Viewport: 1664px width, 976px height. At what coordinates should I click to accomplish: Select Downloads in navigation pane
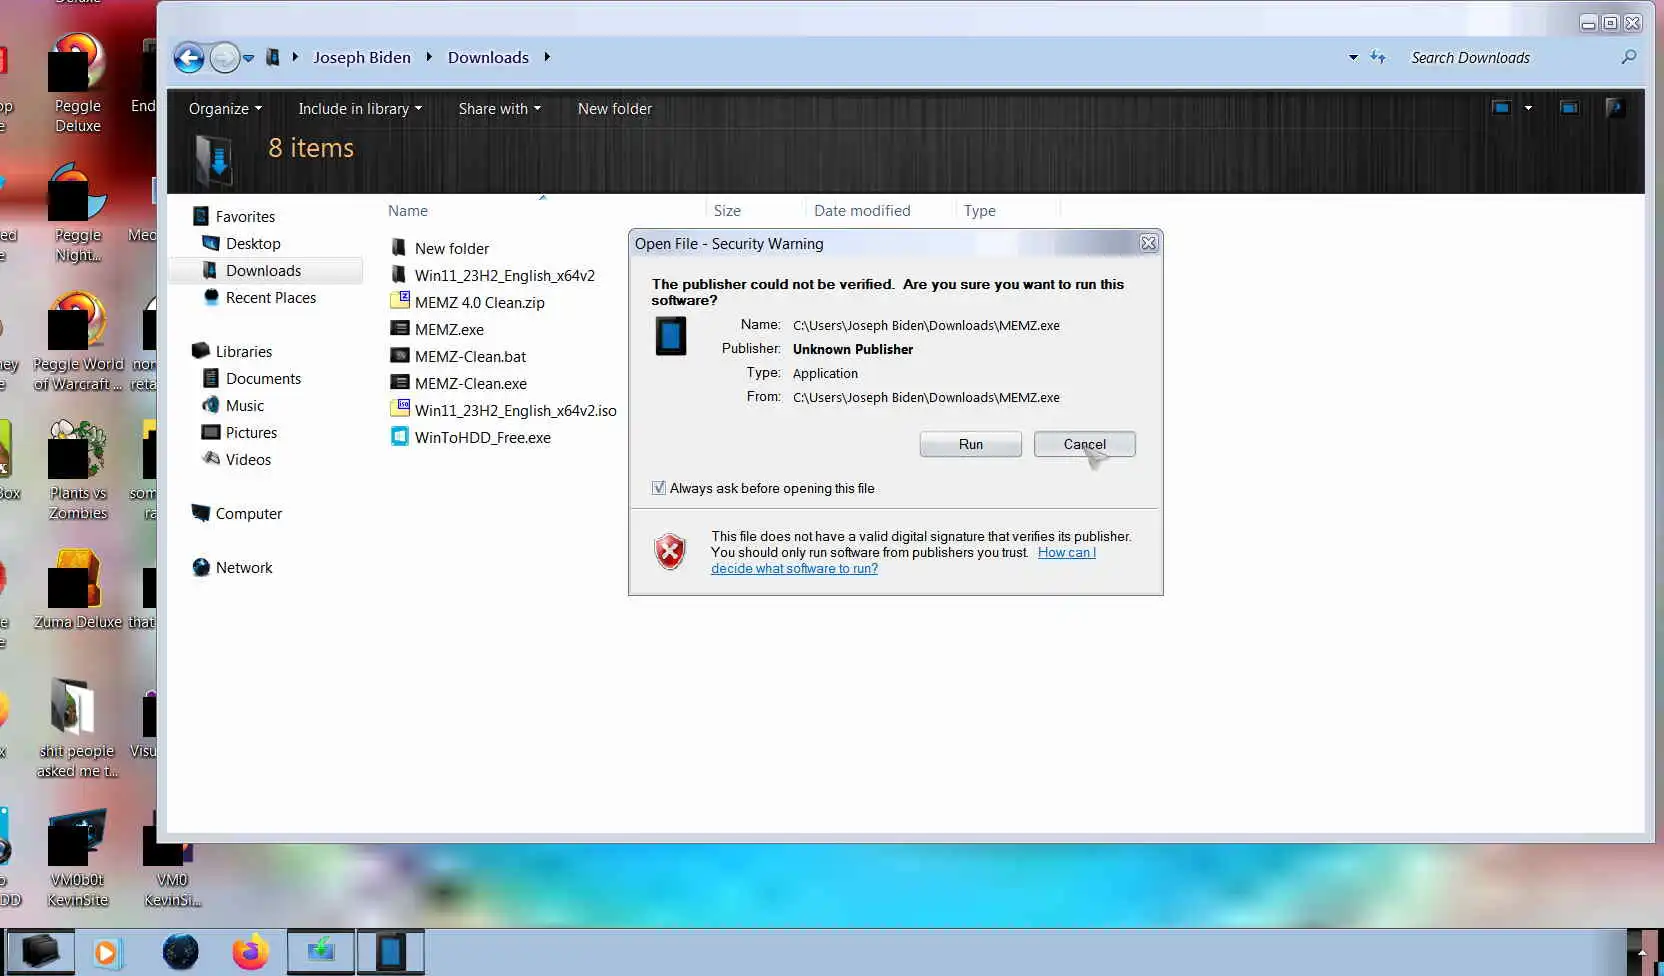(263, 270)
